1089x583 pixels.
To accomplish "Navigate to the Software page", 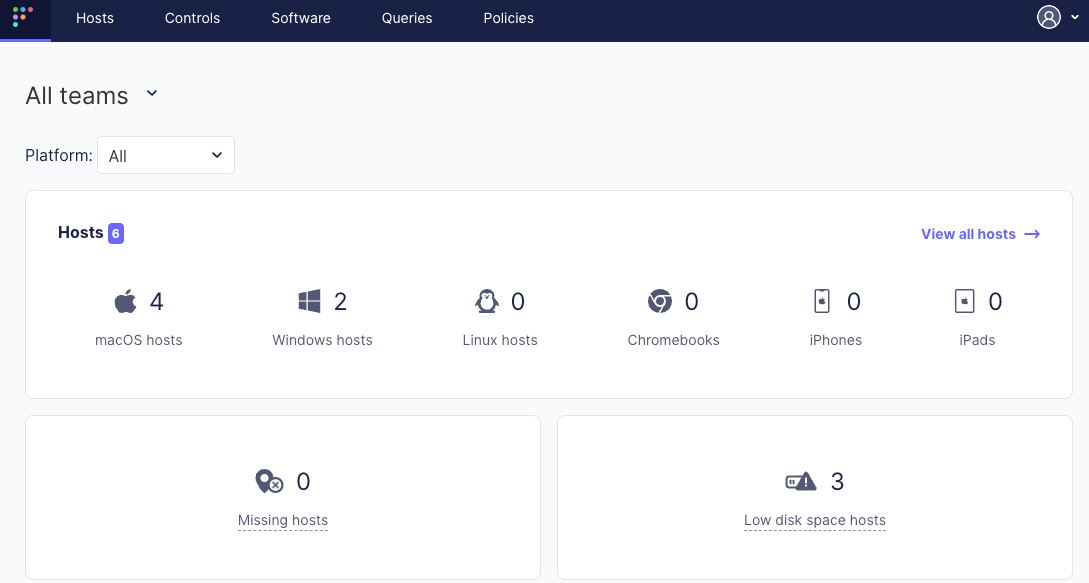I will [x=300, y=17].
